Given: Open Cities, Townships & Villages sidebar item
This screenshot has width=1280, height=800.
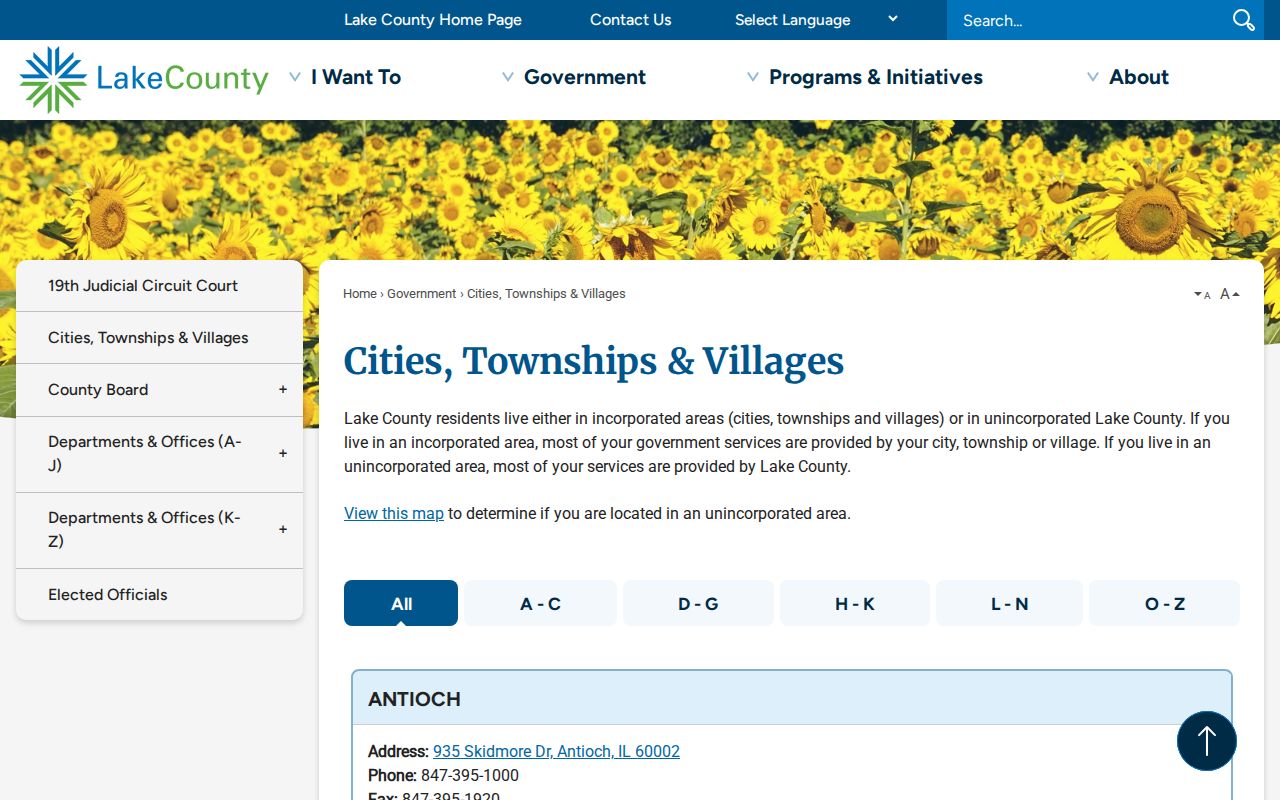Looking at the screenshot, I should pyautogui.click(x=159, y=338).
